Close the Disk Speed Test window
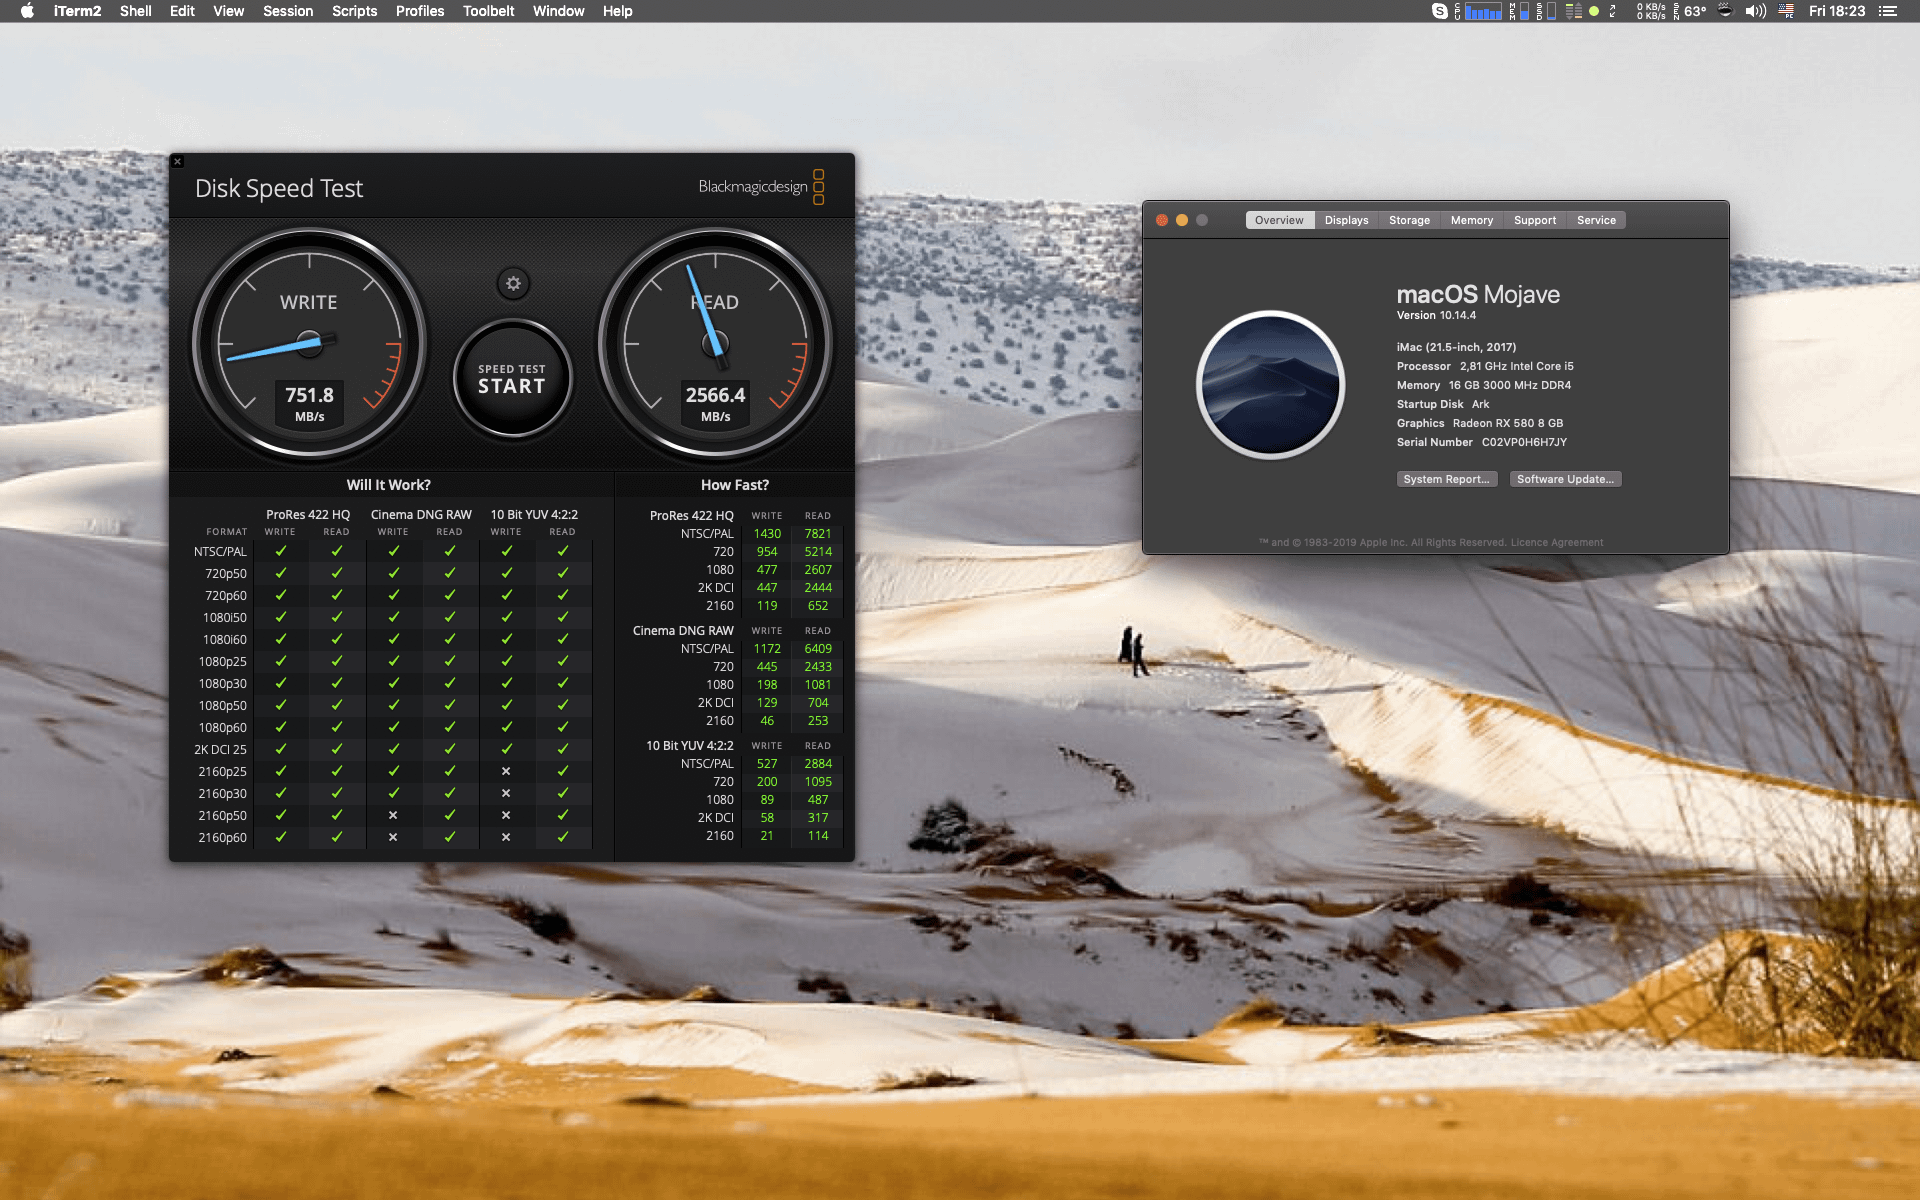Viewport: 1920px width, 1200px height. coord(177,161)
